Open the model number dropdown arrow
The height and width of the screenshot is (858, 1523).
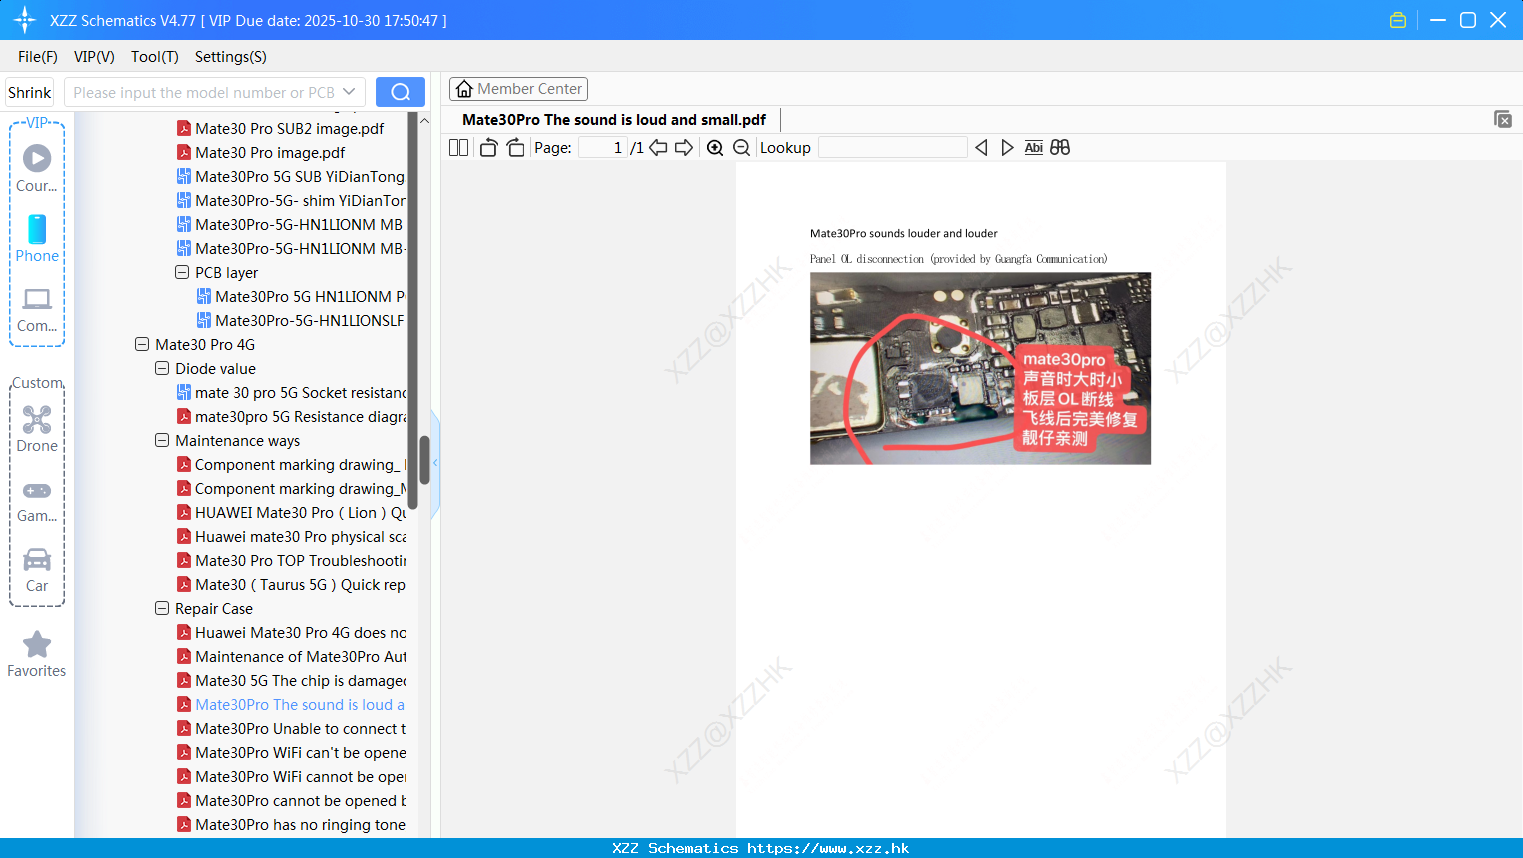click(349, 92)
